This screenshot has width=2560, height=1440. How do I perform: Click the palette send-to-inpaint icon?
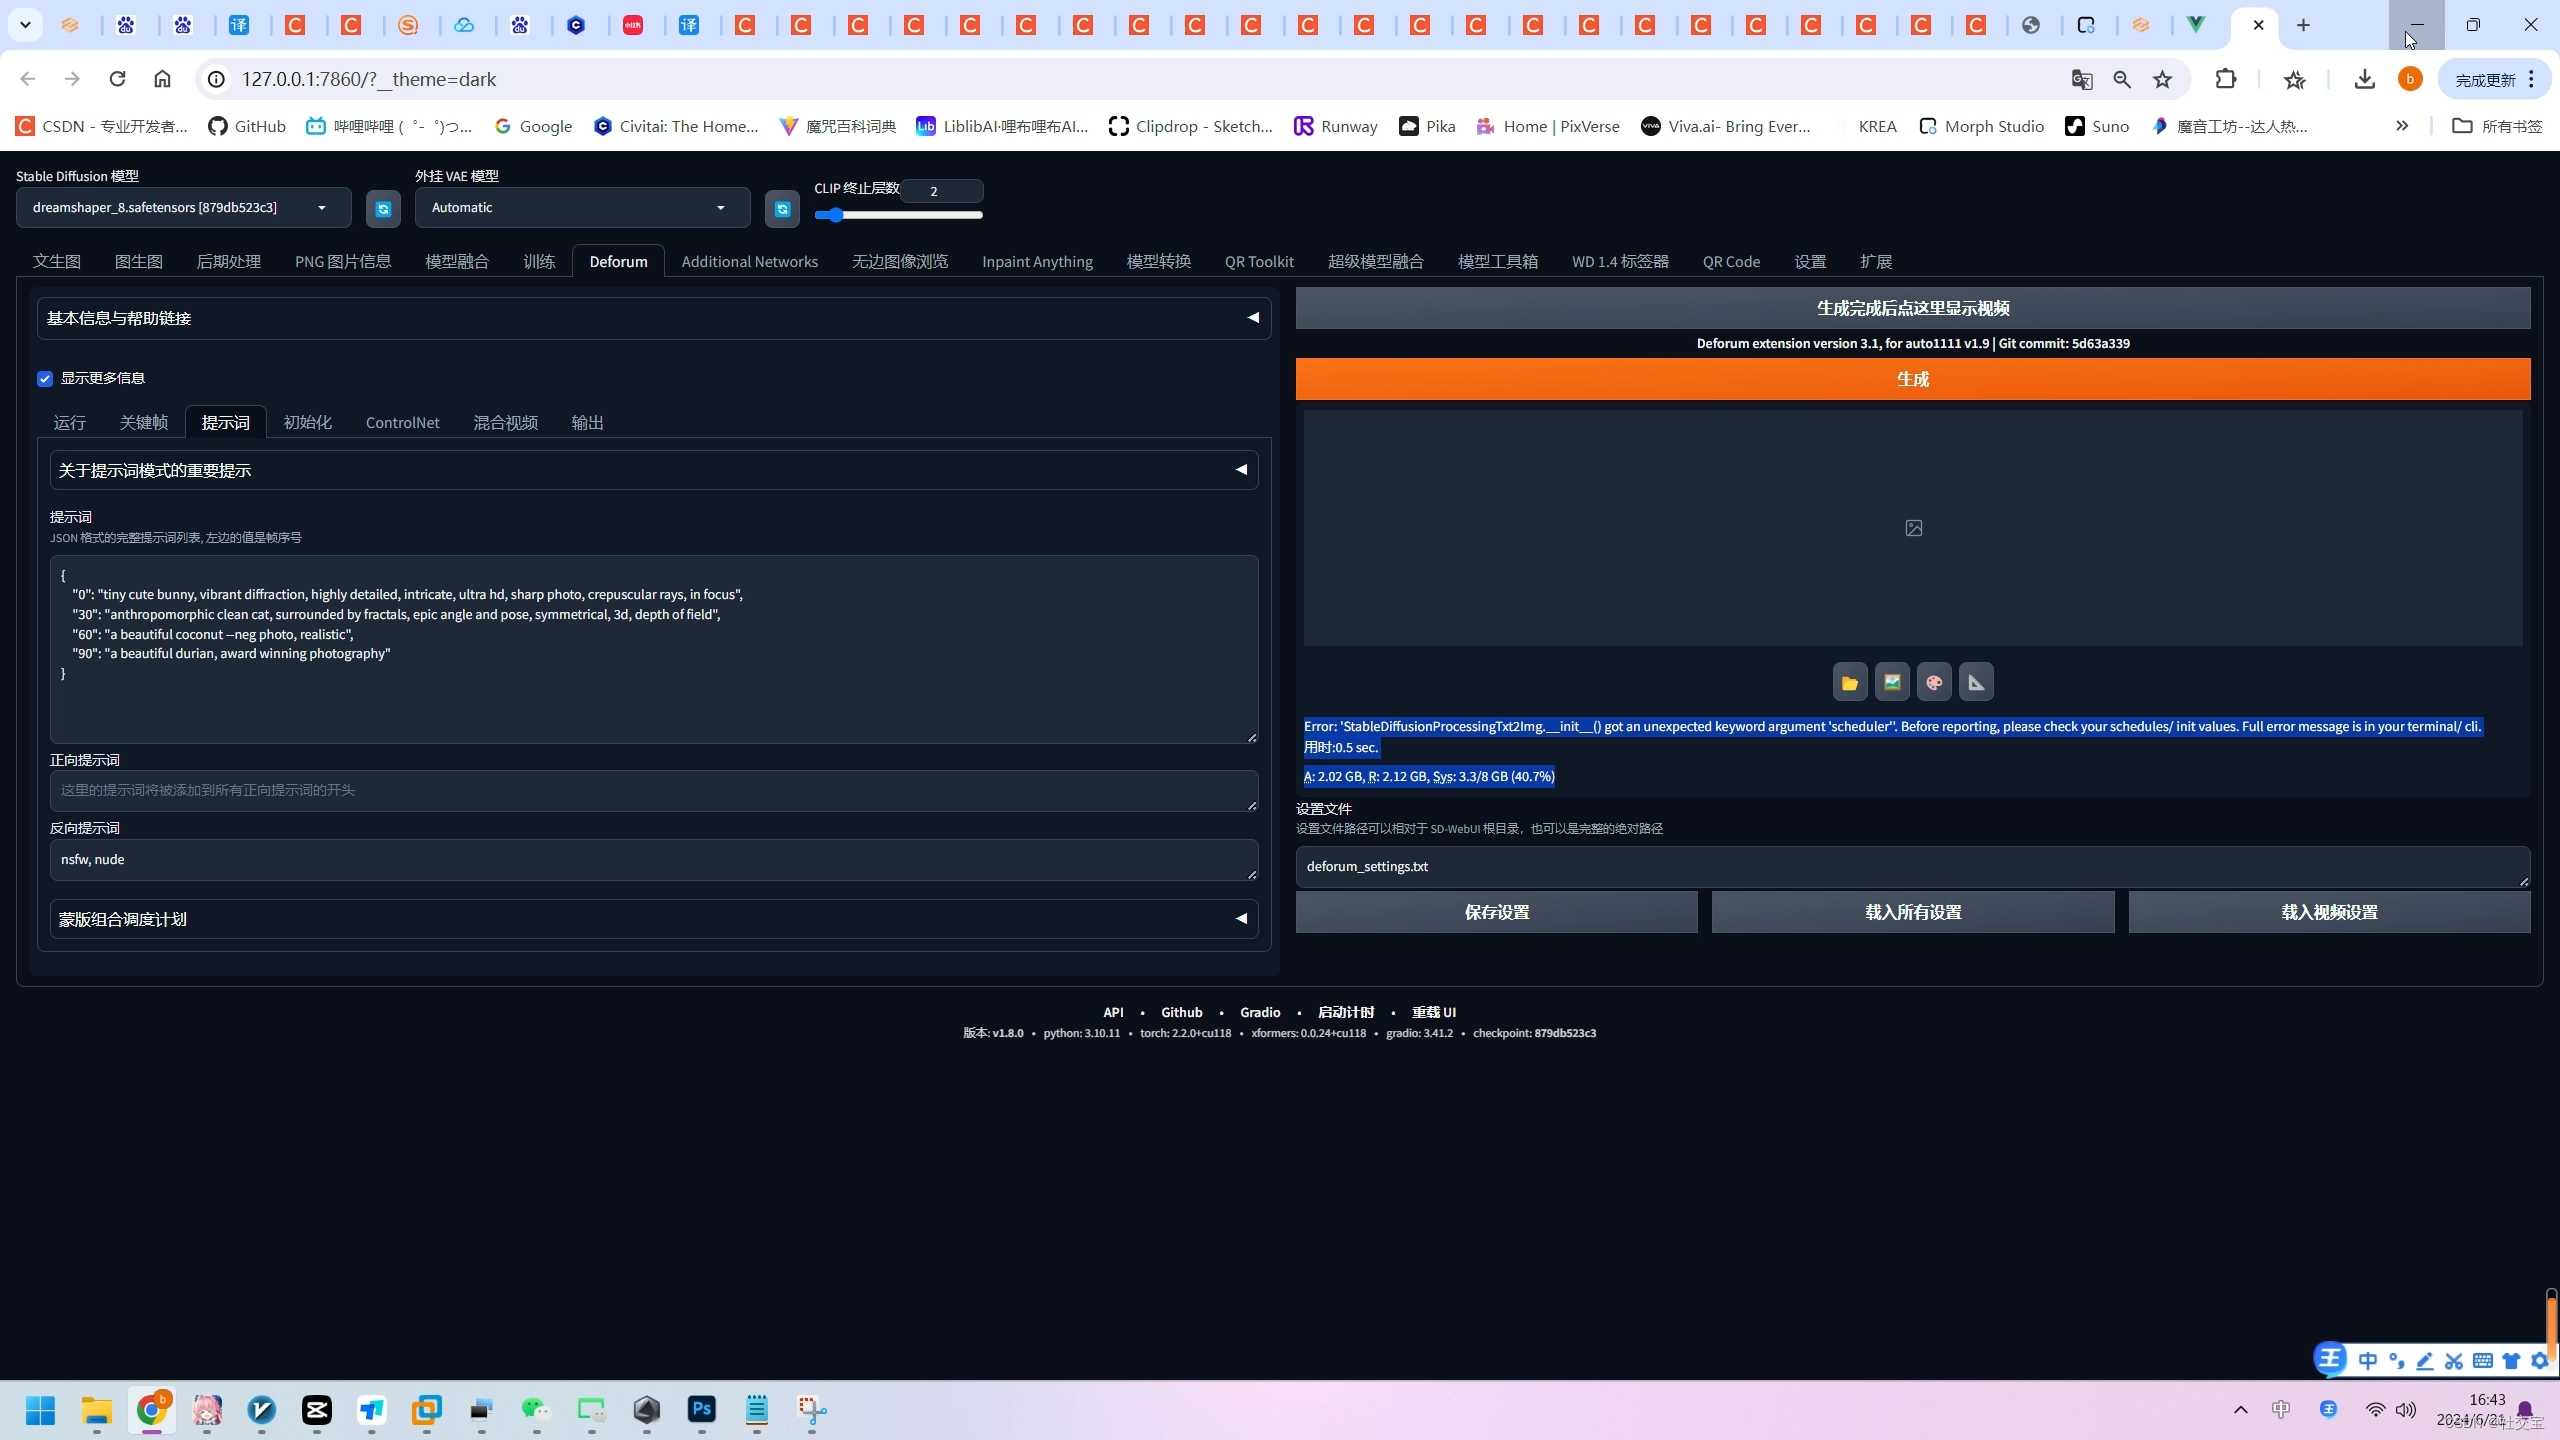[x=1934, y=682]
